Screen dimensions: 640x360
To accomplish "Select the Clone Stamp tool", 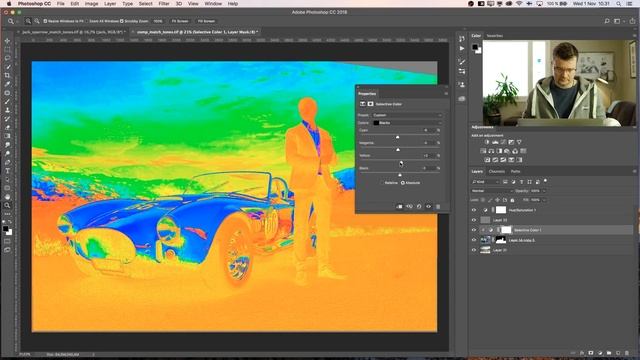I will click(7, 110).
